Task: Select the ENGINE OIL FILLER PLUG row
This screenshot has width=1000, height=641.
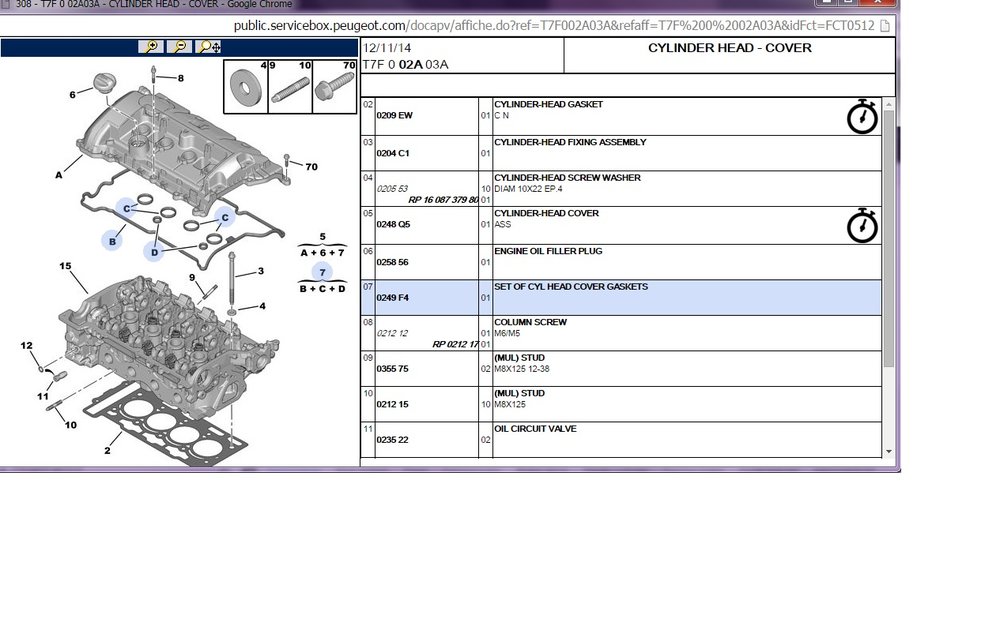Action: [621, 262]
